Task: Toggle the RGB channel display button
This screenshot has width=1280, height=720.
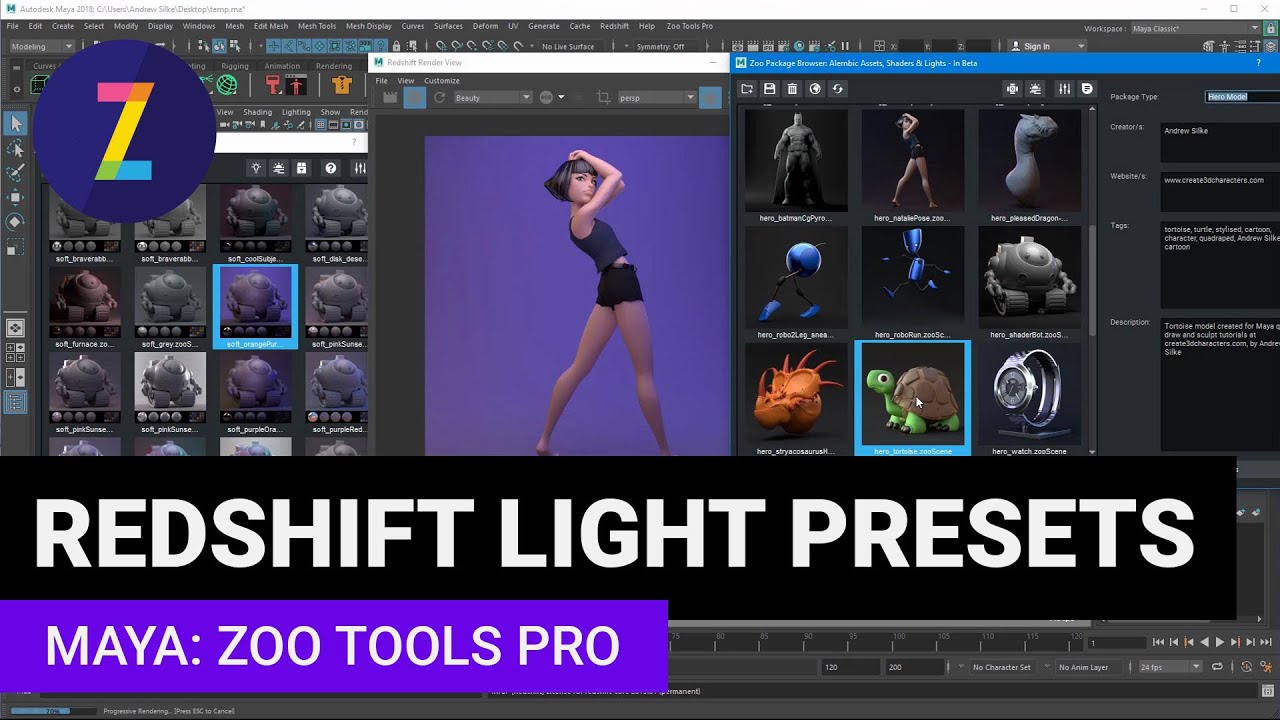Action: (546, 97)
